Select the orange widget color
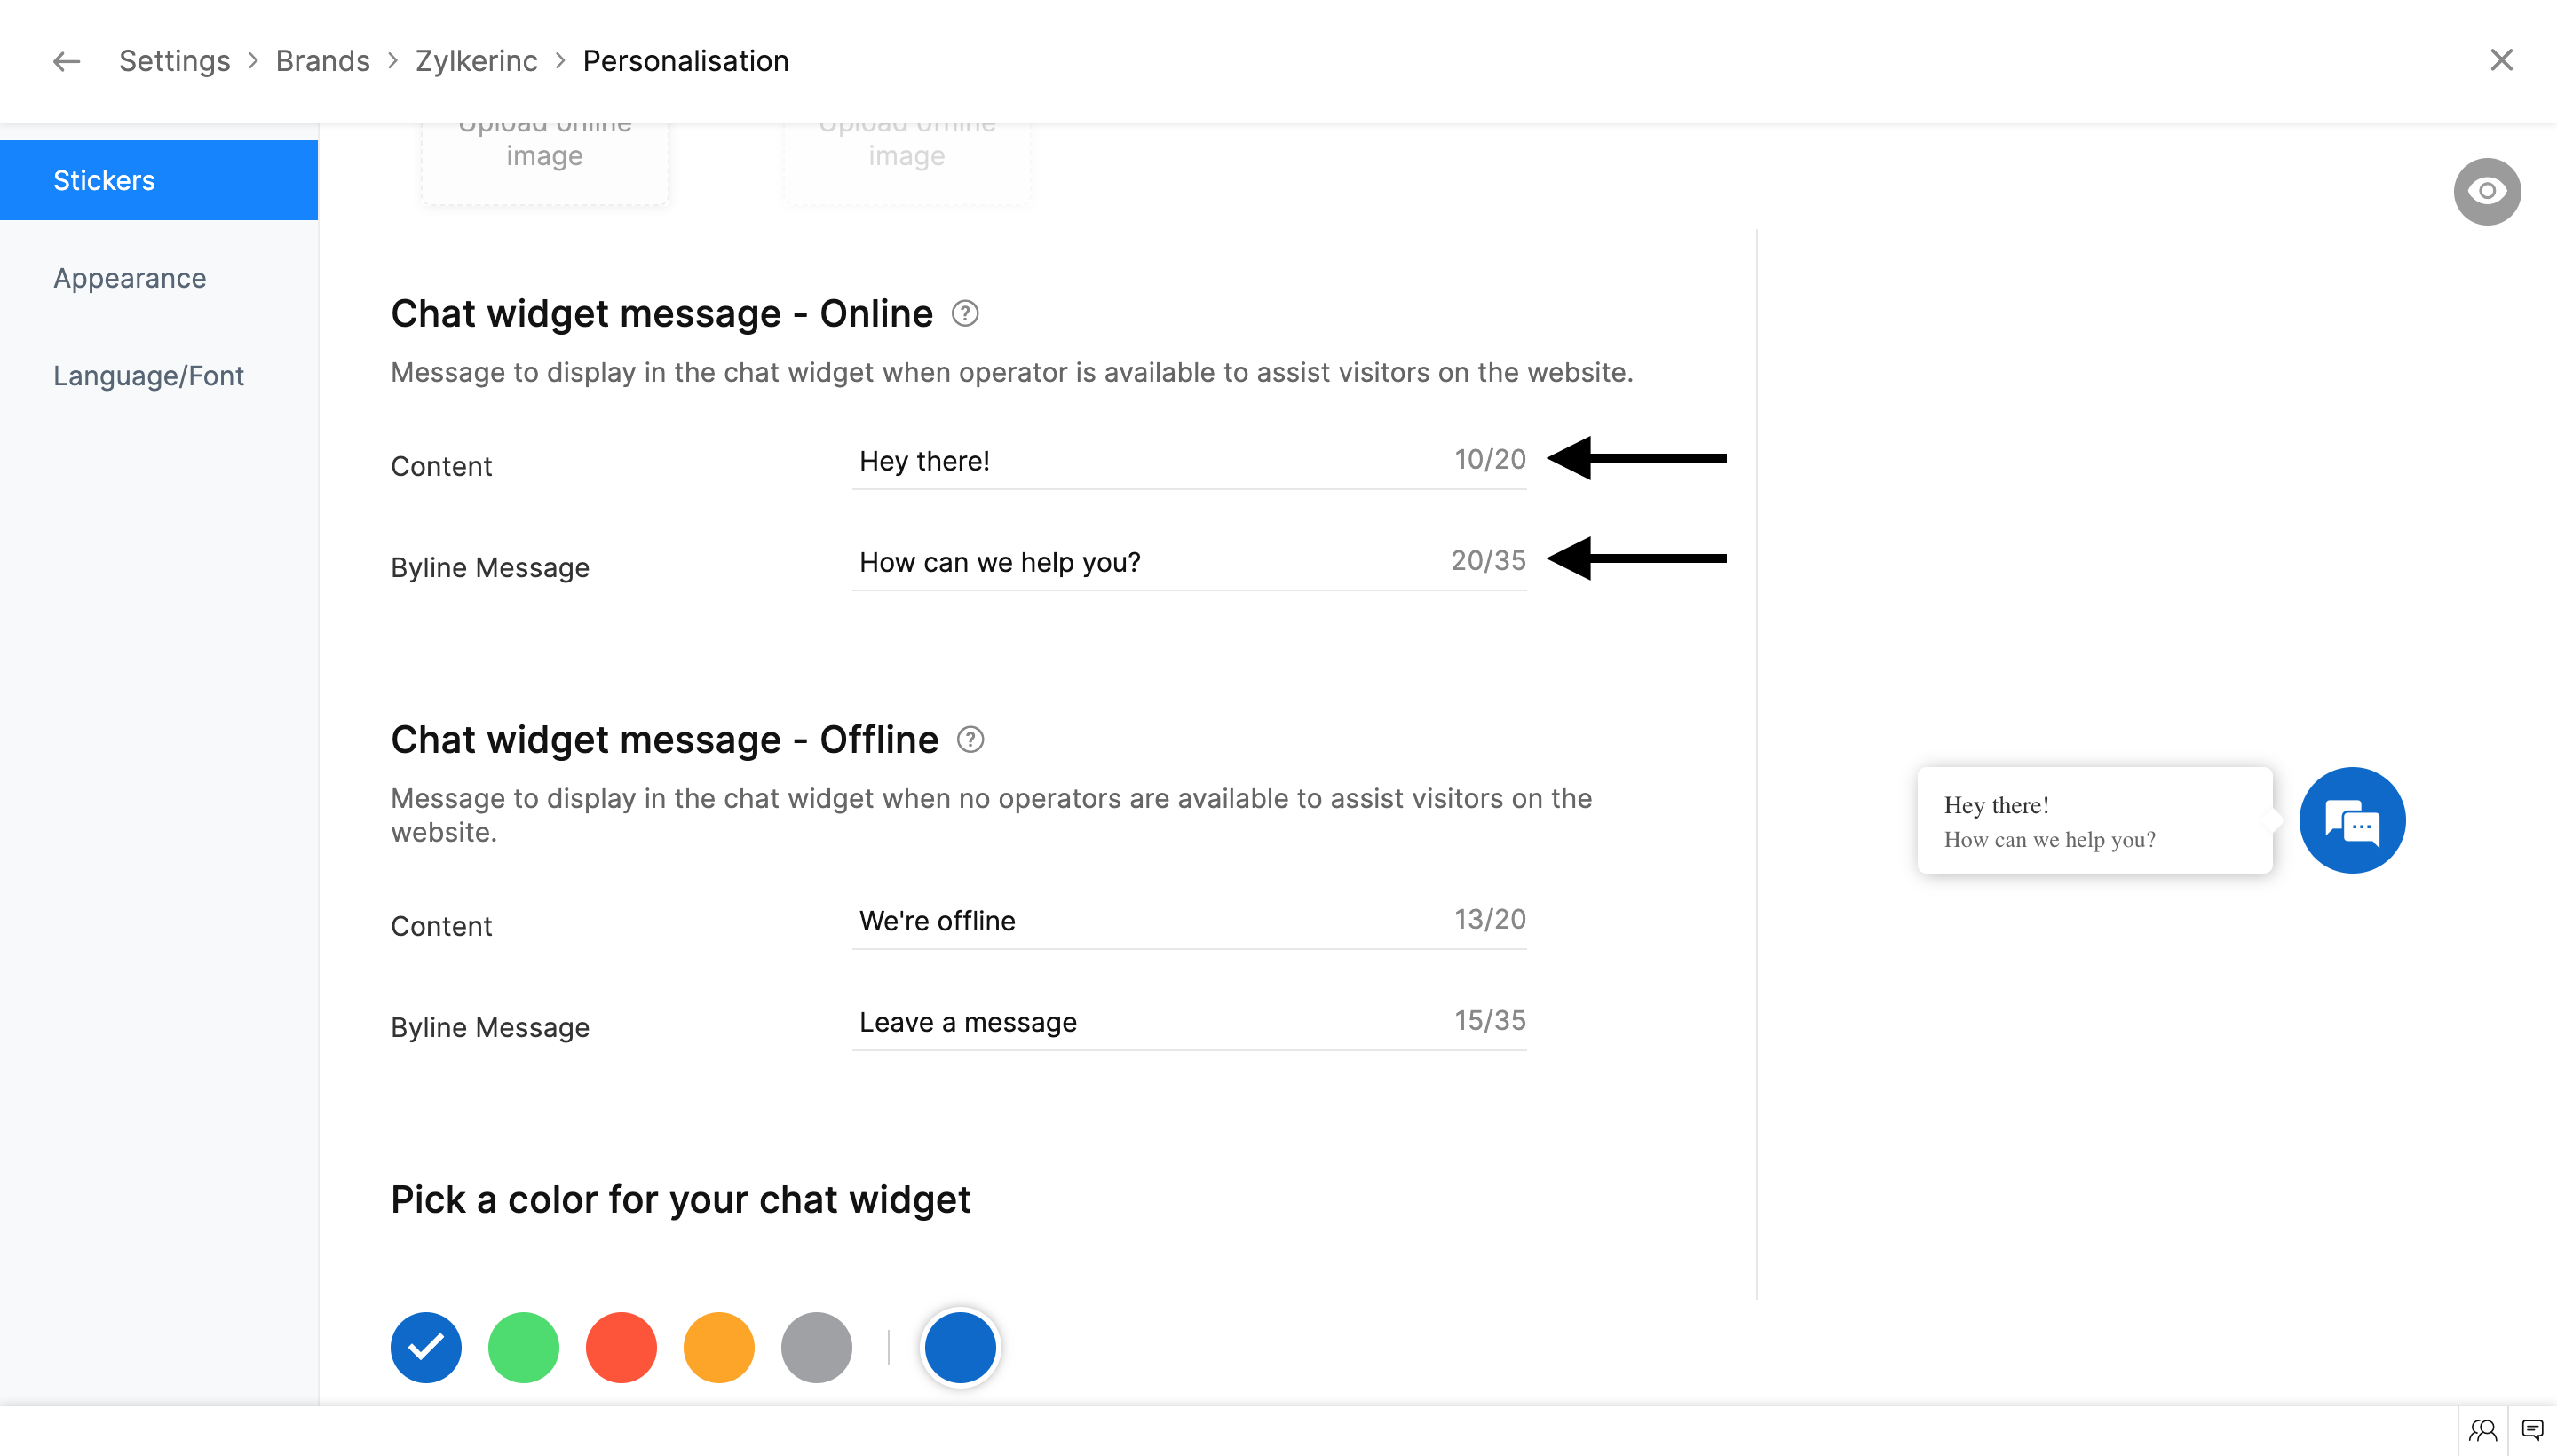This screenshot has width=2557, height=1456. tap(718, 1347)
